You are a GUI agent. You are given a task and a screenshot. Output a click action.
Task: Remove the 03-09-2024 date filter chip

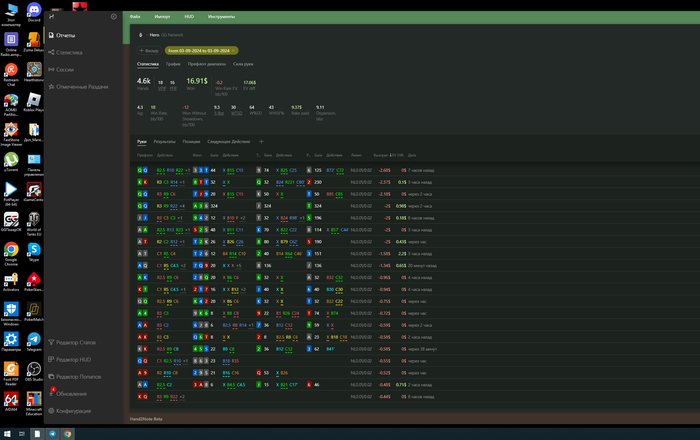click(233, 50)
